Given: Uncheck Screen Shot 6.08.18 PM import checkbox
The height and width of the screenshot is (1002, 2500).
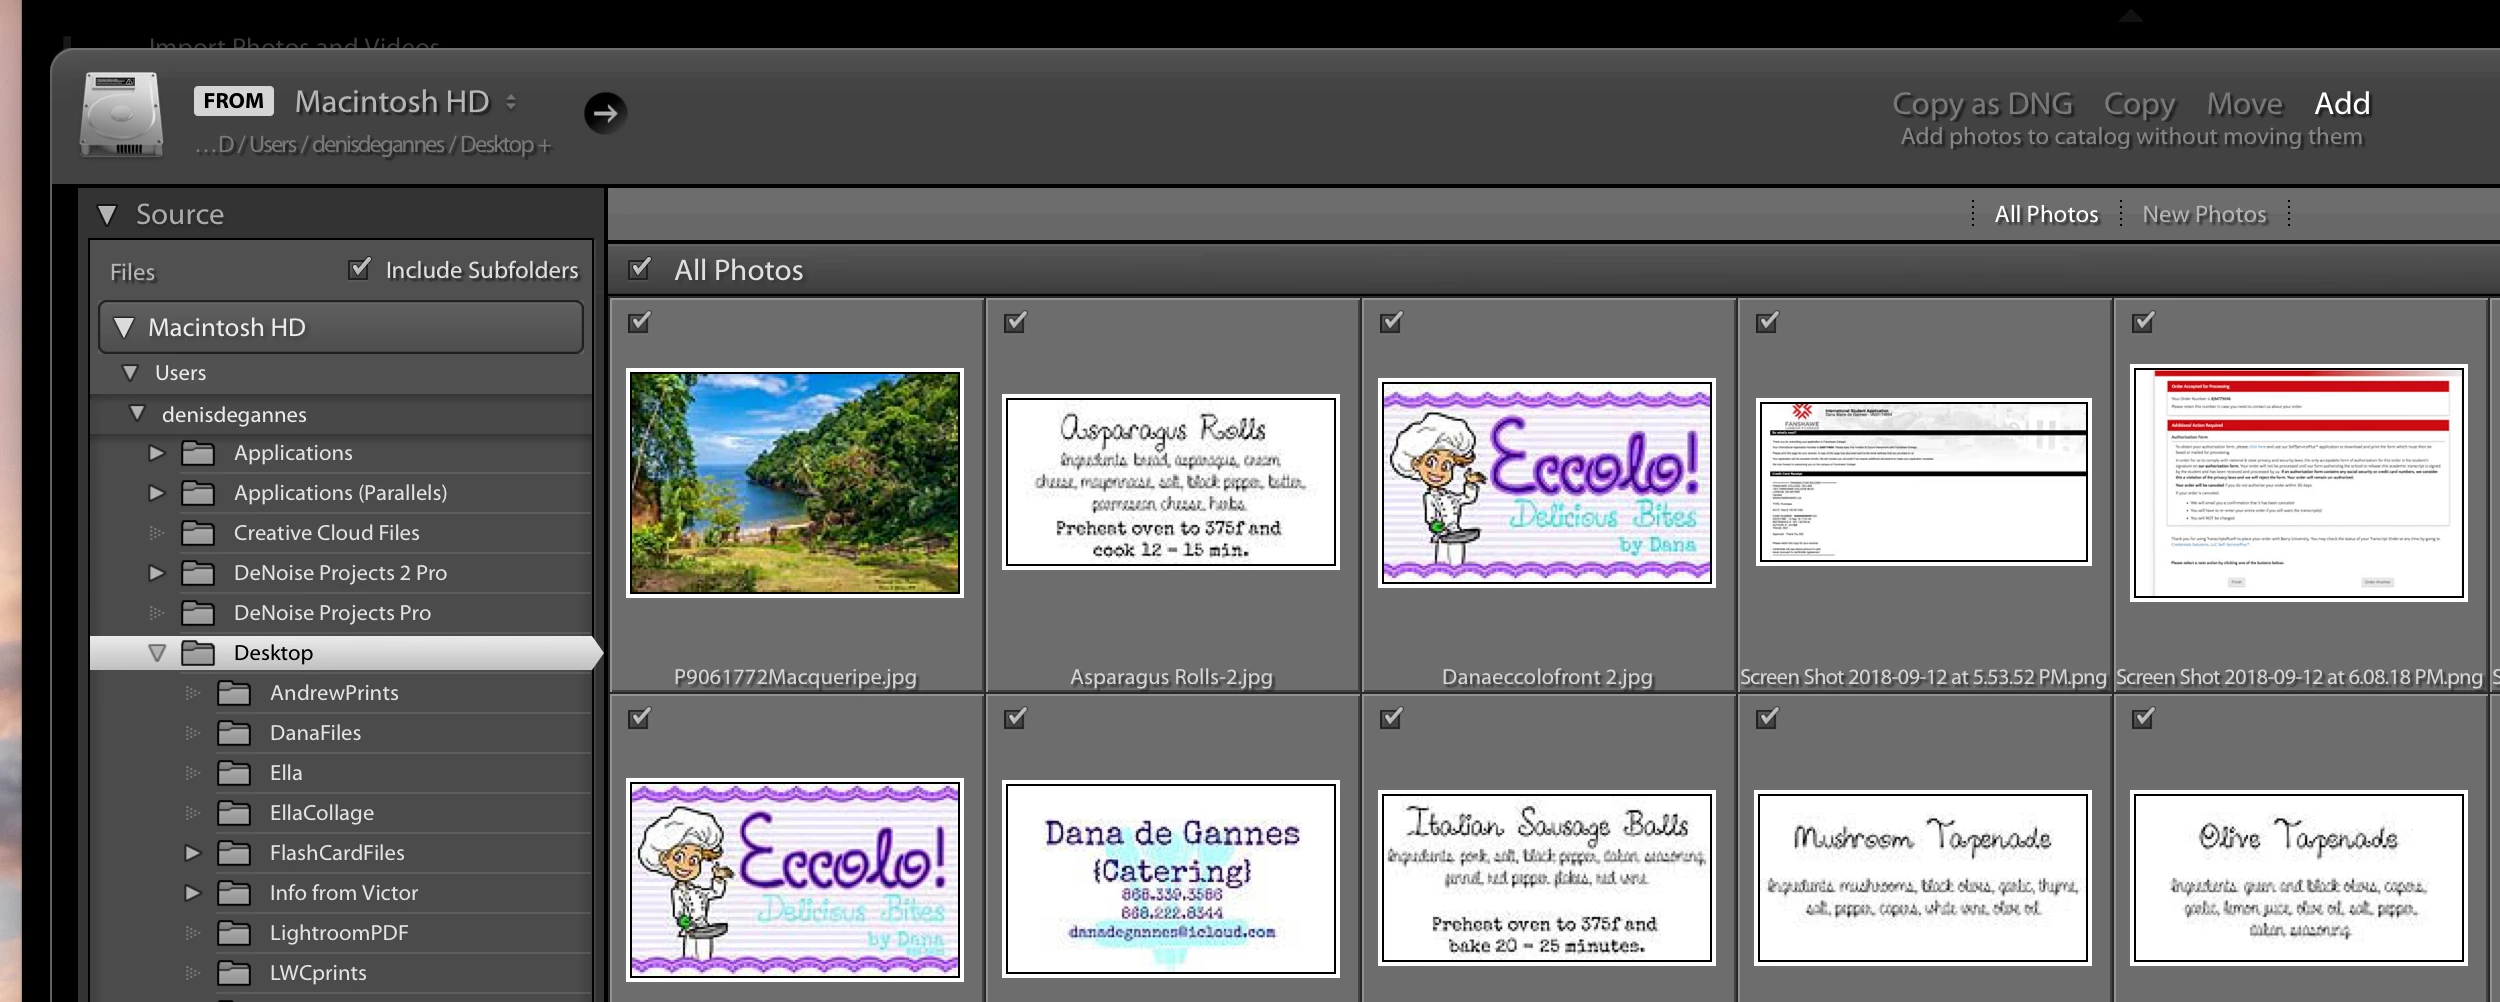Looking at the screenshot, I should (x=2143, y=322).
